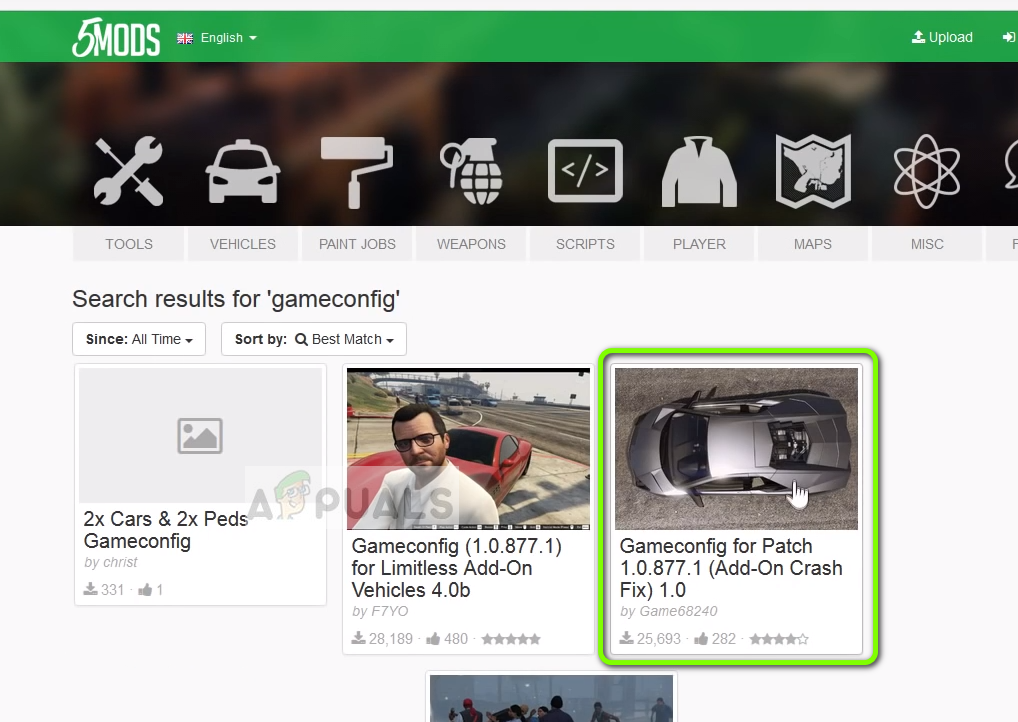The image size is (1018, 722).
Task: Open the PLAYER category tab
Action: click(699, 244)
